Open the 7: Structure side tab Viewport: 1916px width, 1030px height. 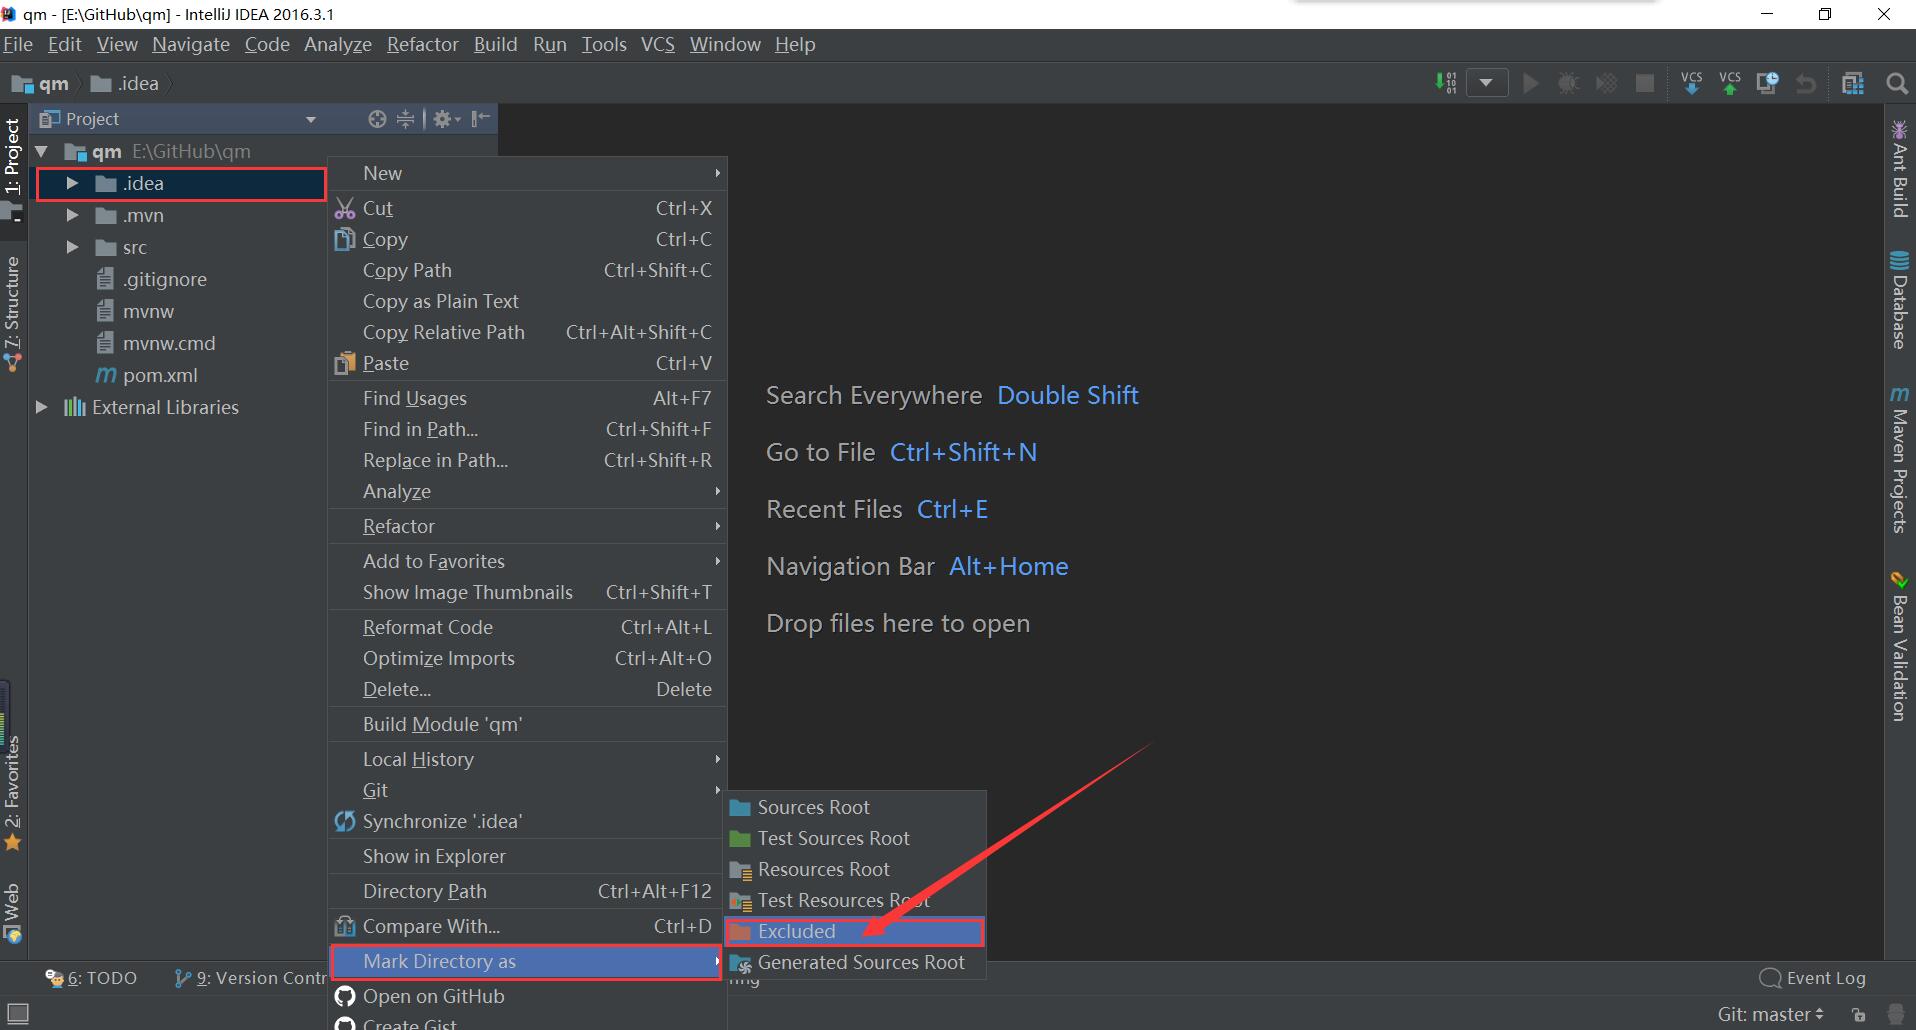12,314
